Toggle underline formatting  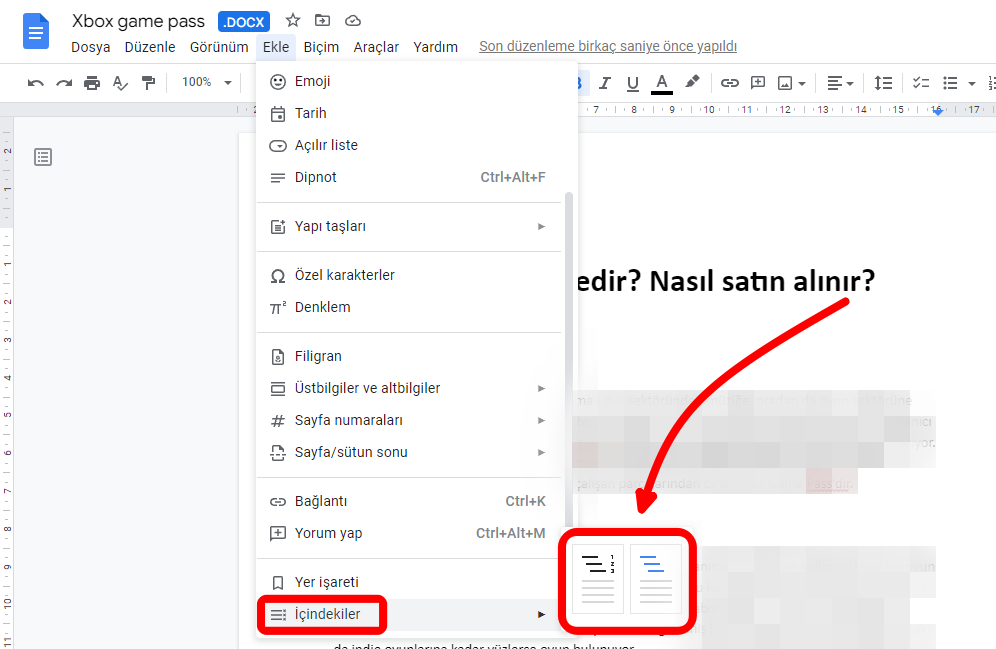632,83
